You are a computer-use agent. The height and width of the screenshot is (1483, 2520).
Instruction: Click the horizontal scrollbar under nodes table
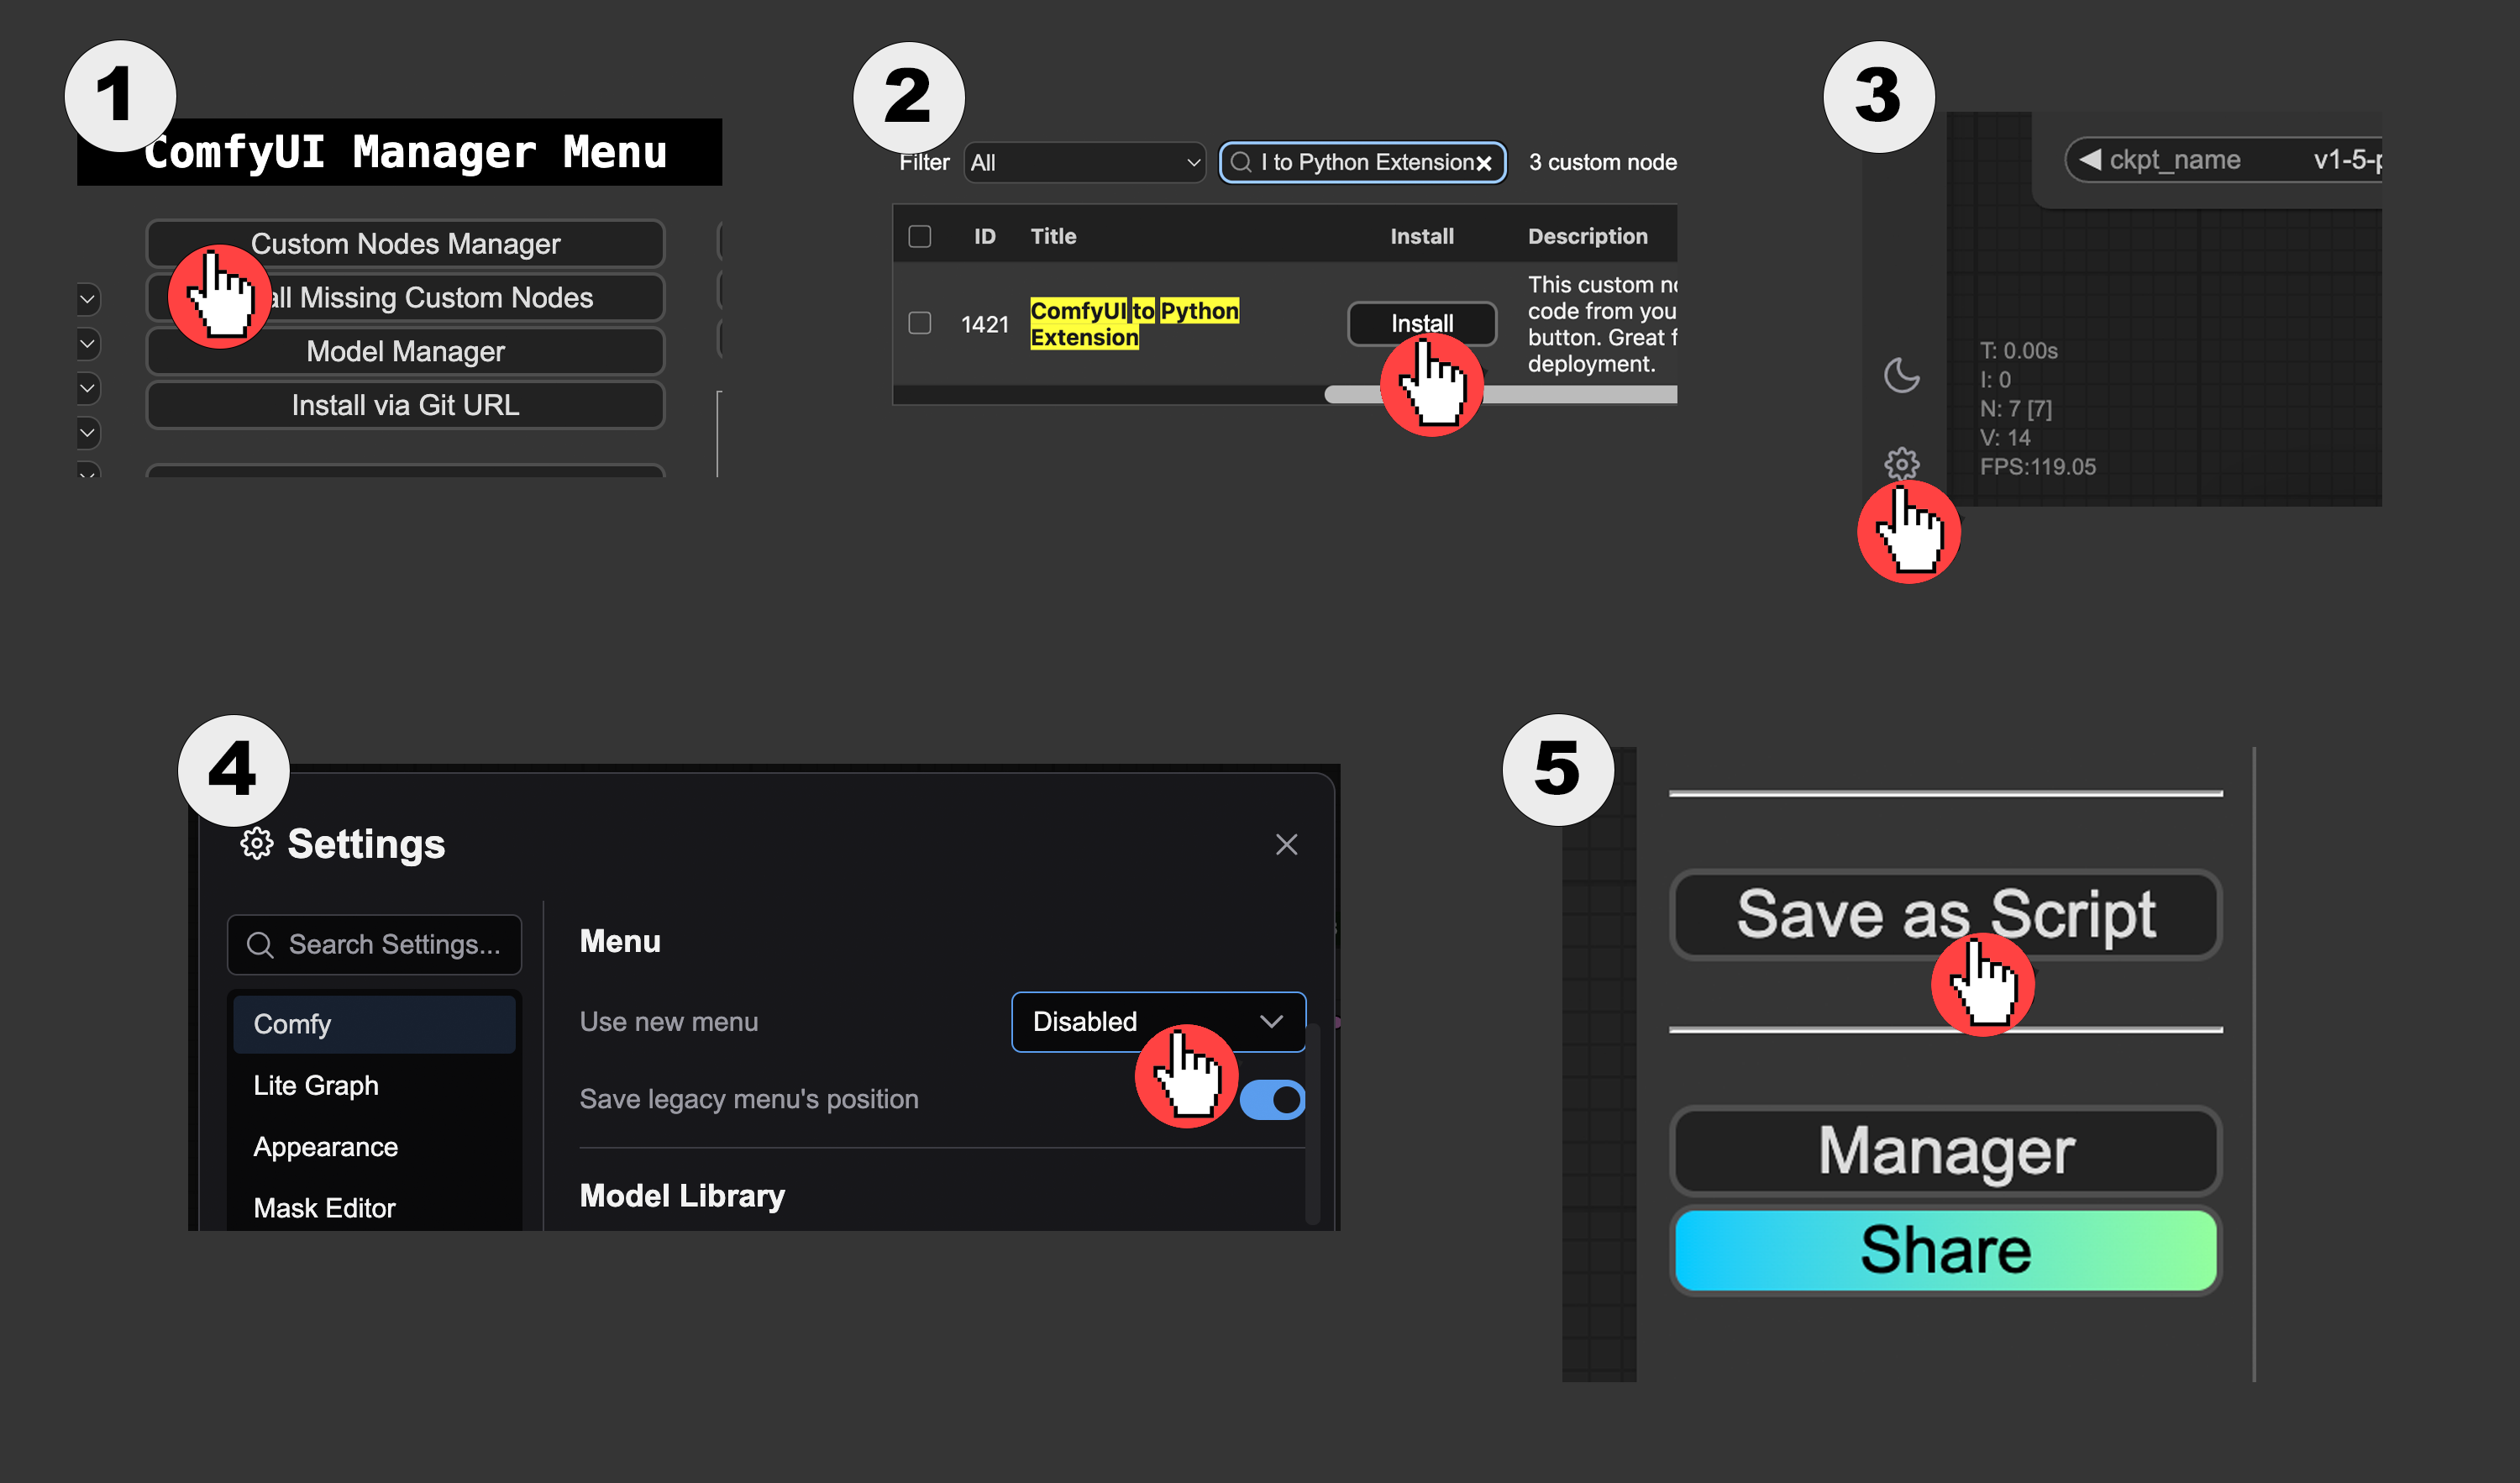(x=1500, y=395)
